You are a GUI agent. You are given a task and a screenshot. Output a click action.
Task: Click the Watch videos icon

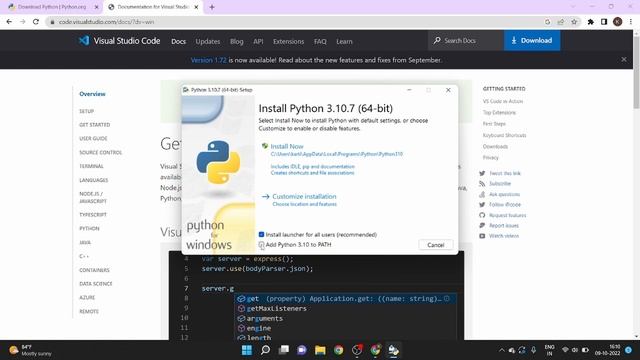(482, 236)
